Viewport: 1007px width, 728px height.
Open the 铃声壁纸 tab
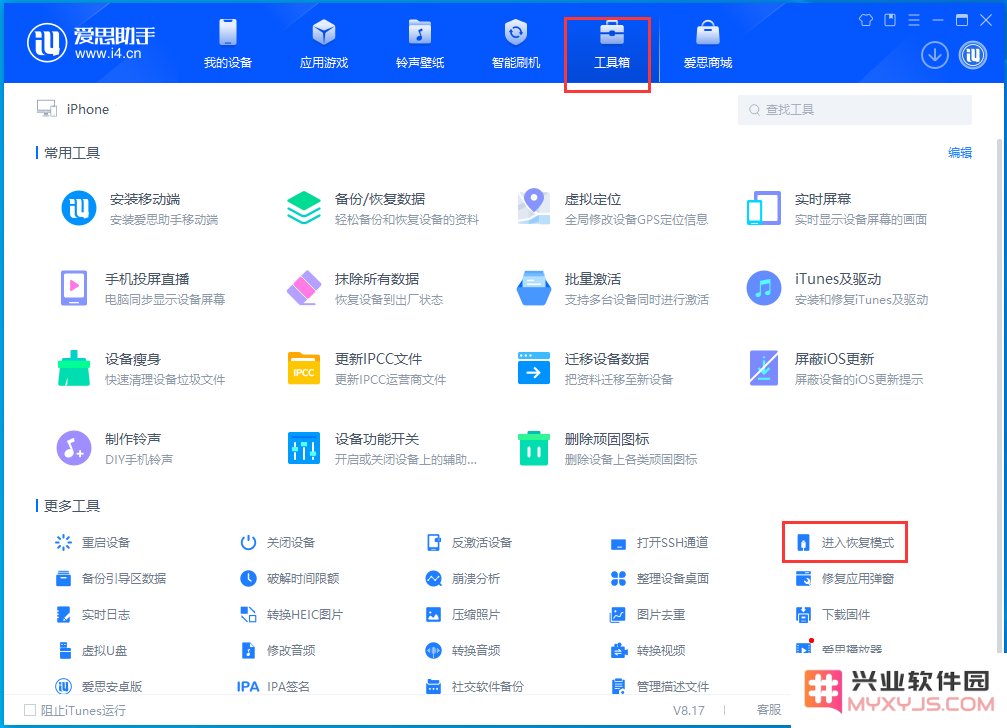click(x=420, y=44)
